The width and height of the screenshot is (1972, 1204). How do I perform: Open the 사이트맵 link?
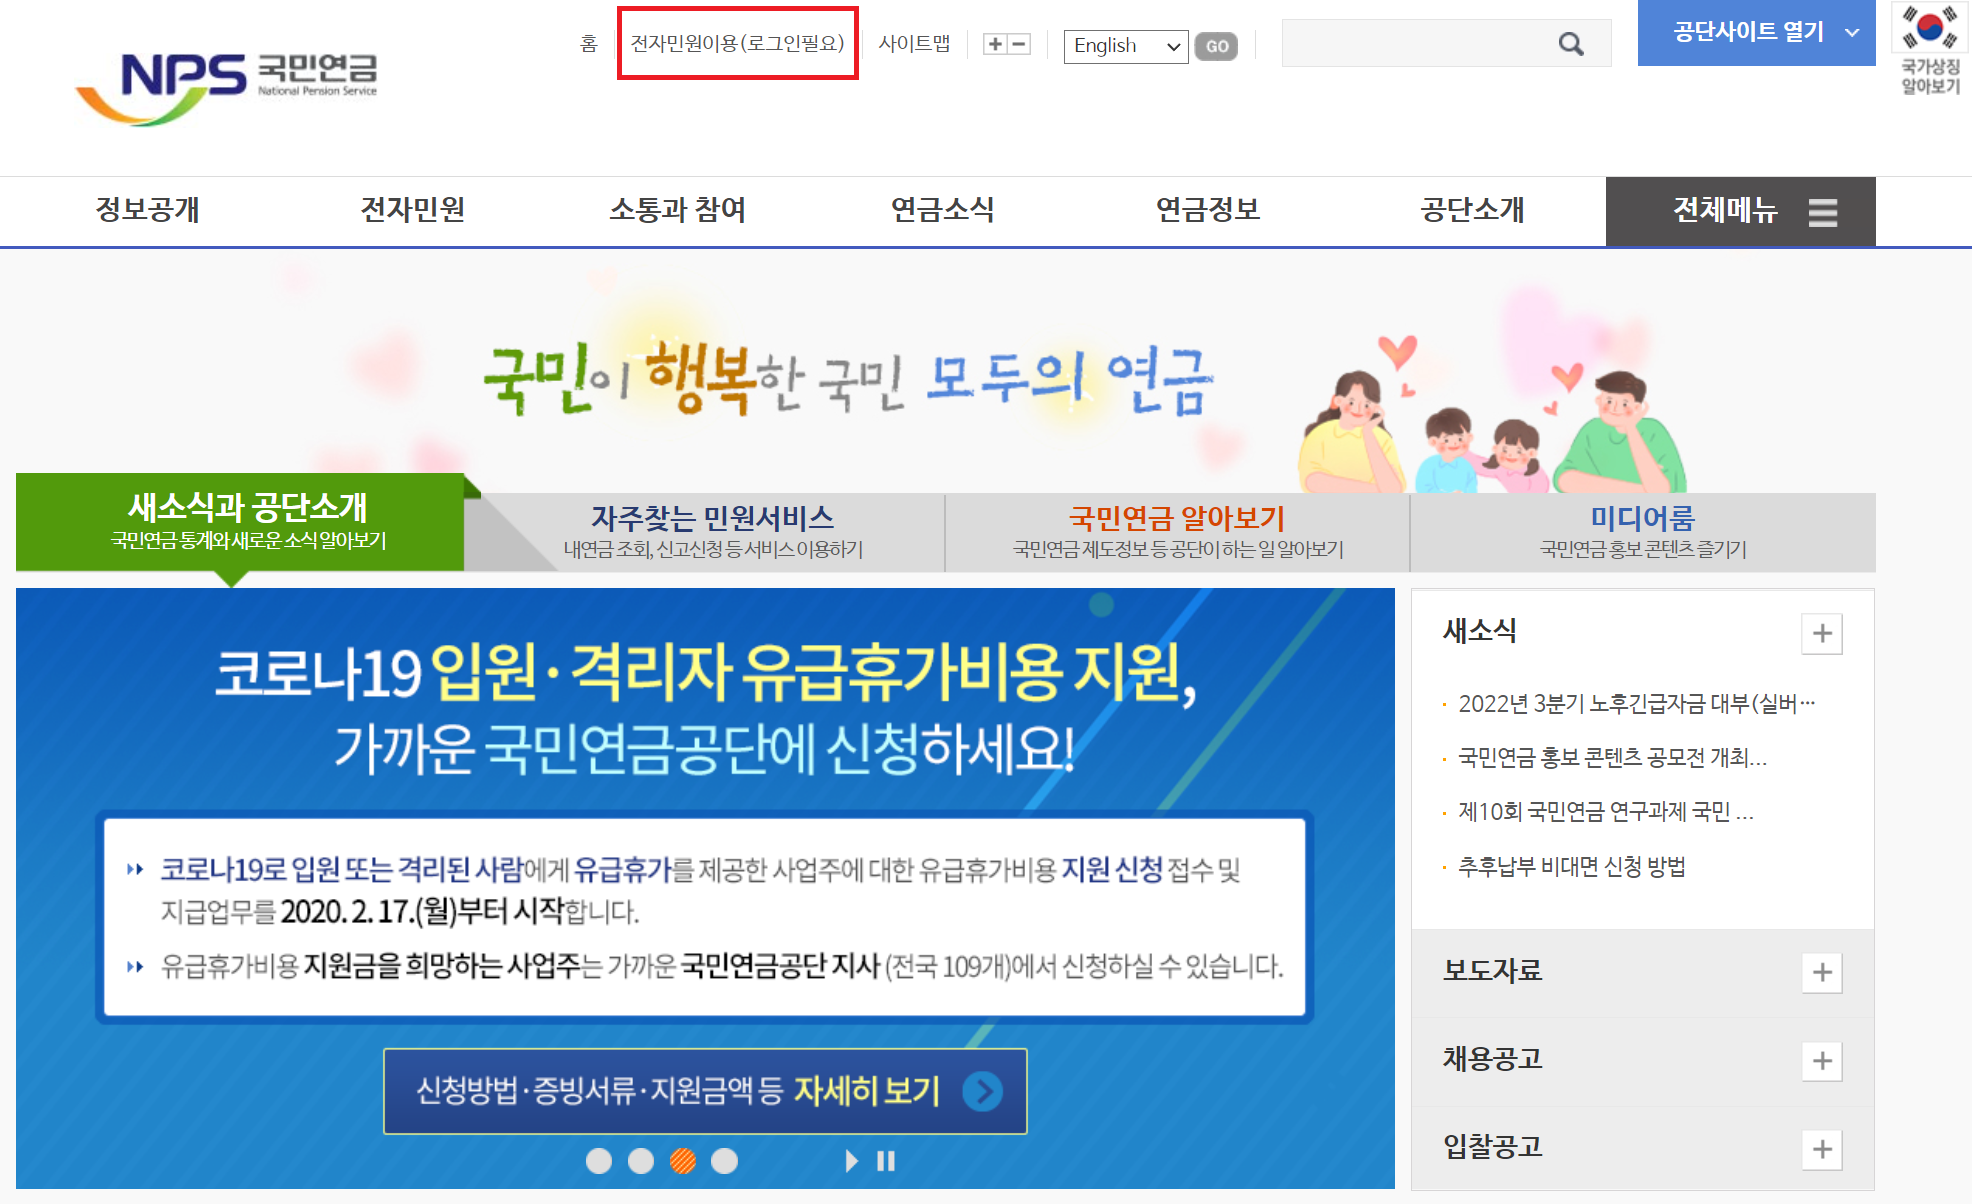pyautogui.click(x=914, y=44)
